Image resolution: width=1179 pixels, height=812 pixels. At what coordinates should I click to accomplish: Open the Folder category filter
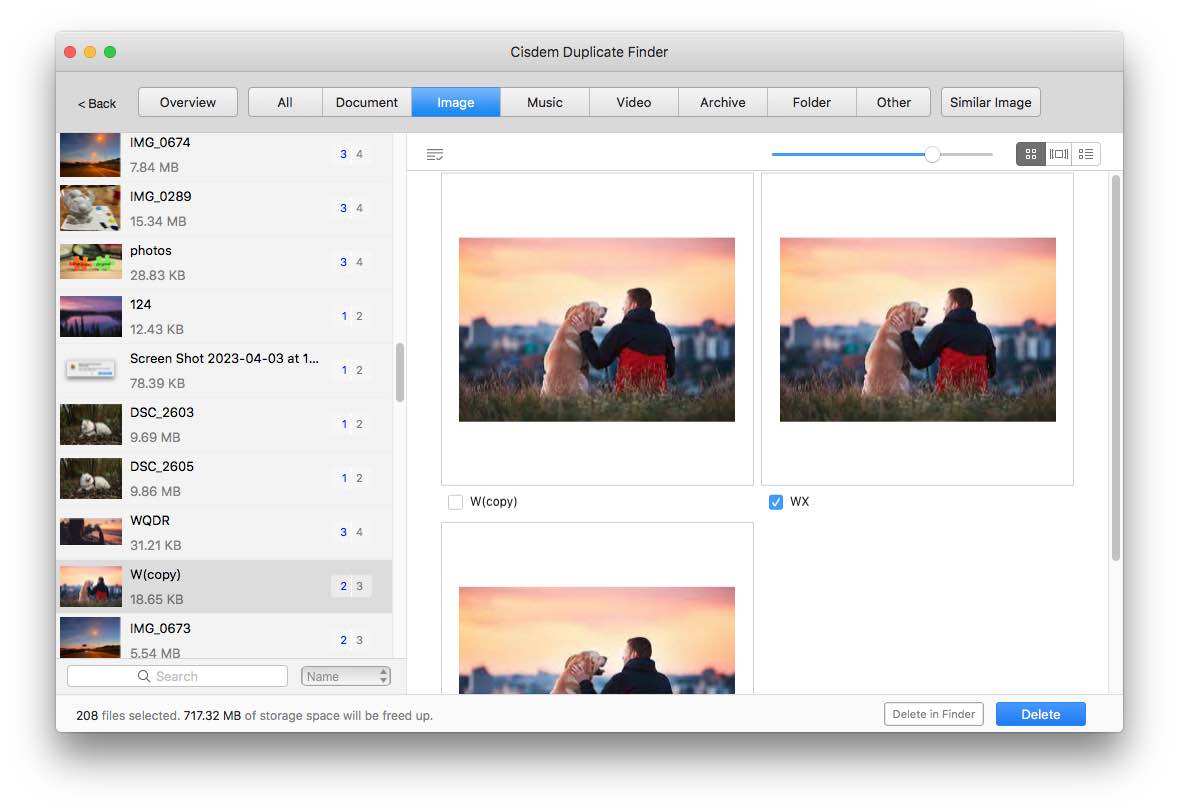[x=811, y=102]
